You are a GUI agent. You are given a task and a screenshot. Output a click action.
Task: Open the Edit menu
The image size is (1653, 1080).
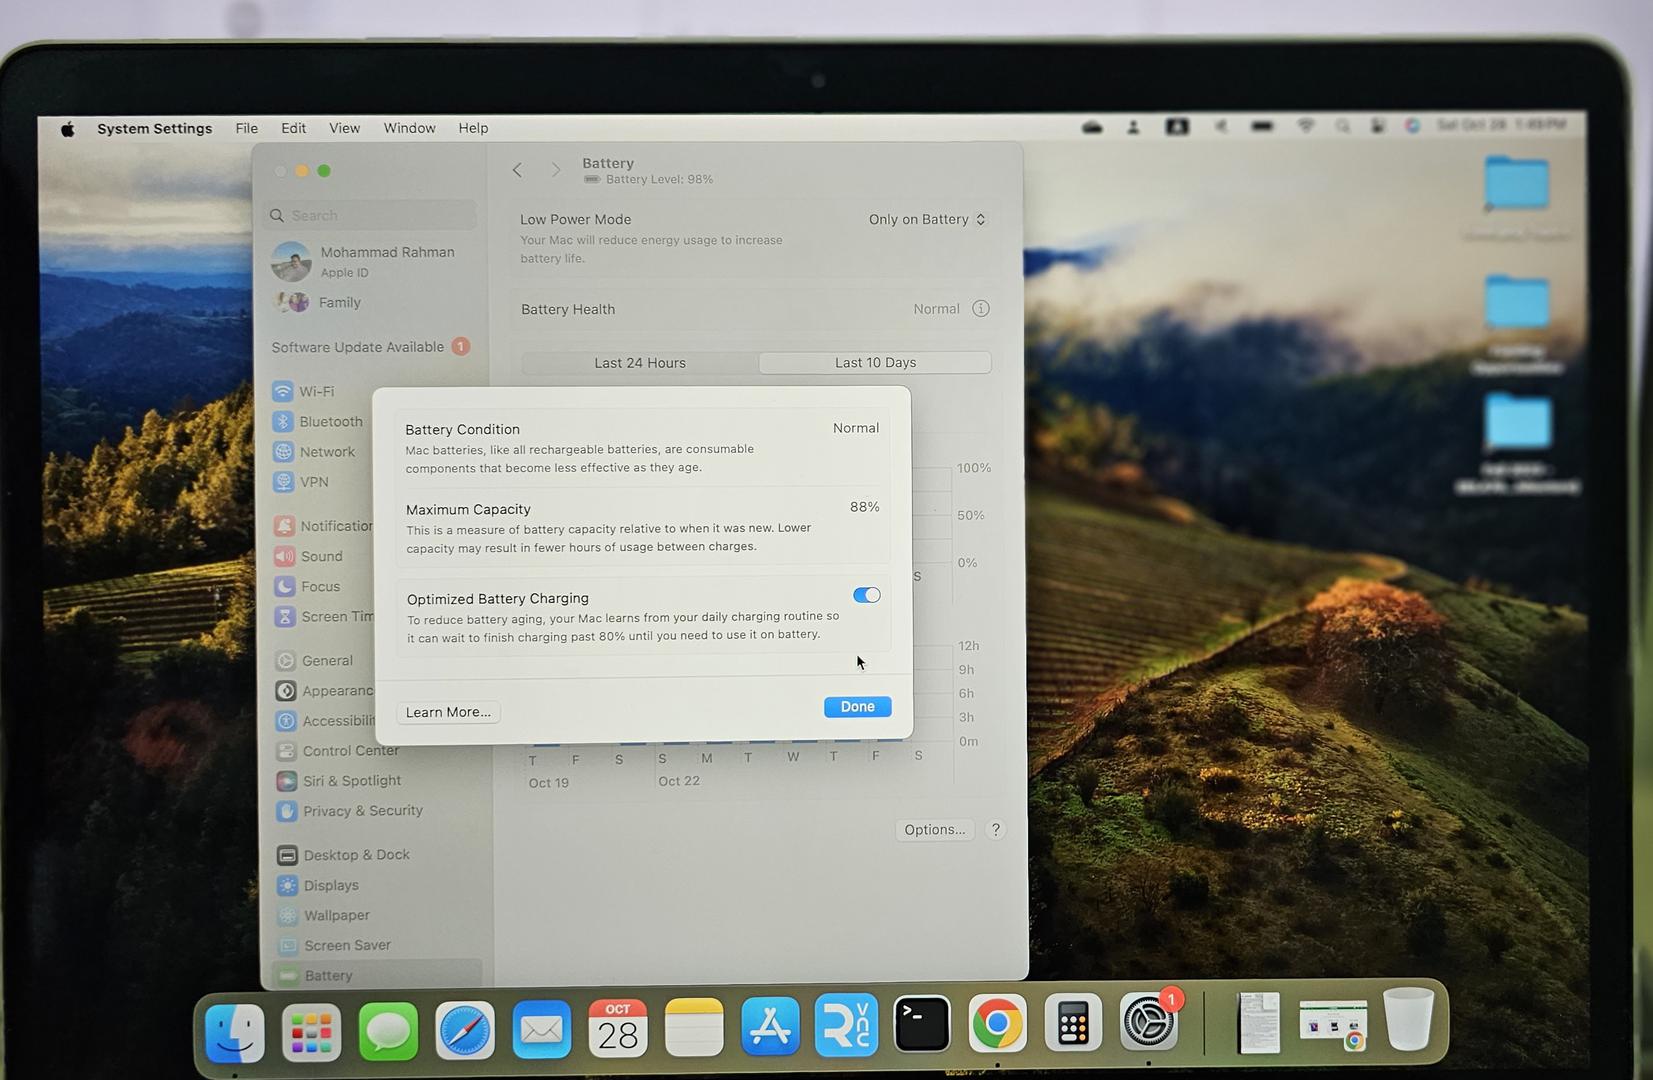(293, 128)
